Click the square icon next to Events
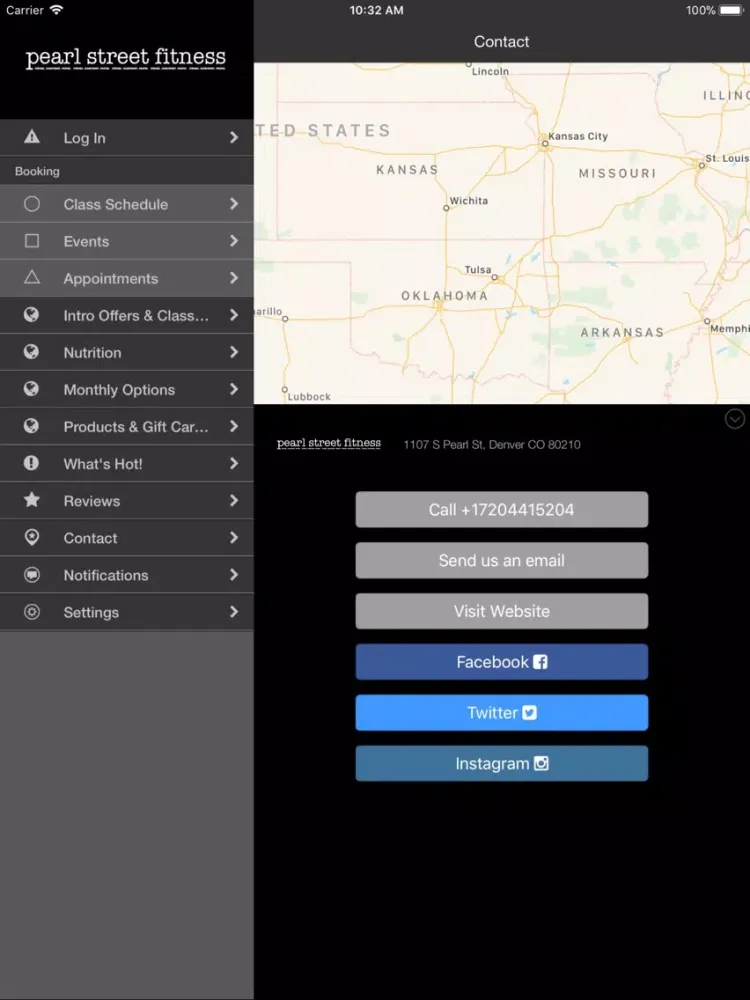Screen dimensions: 750x1000 pos(31,240)
